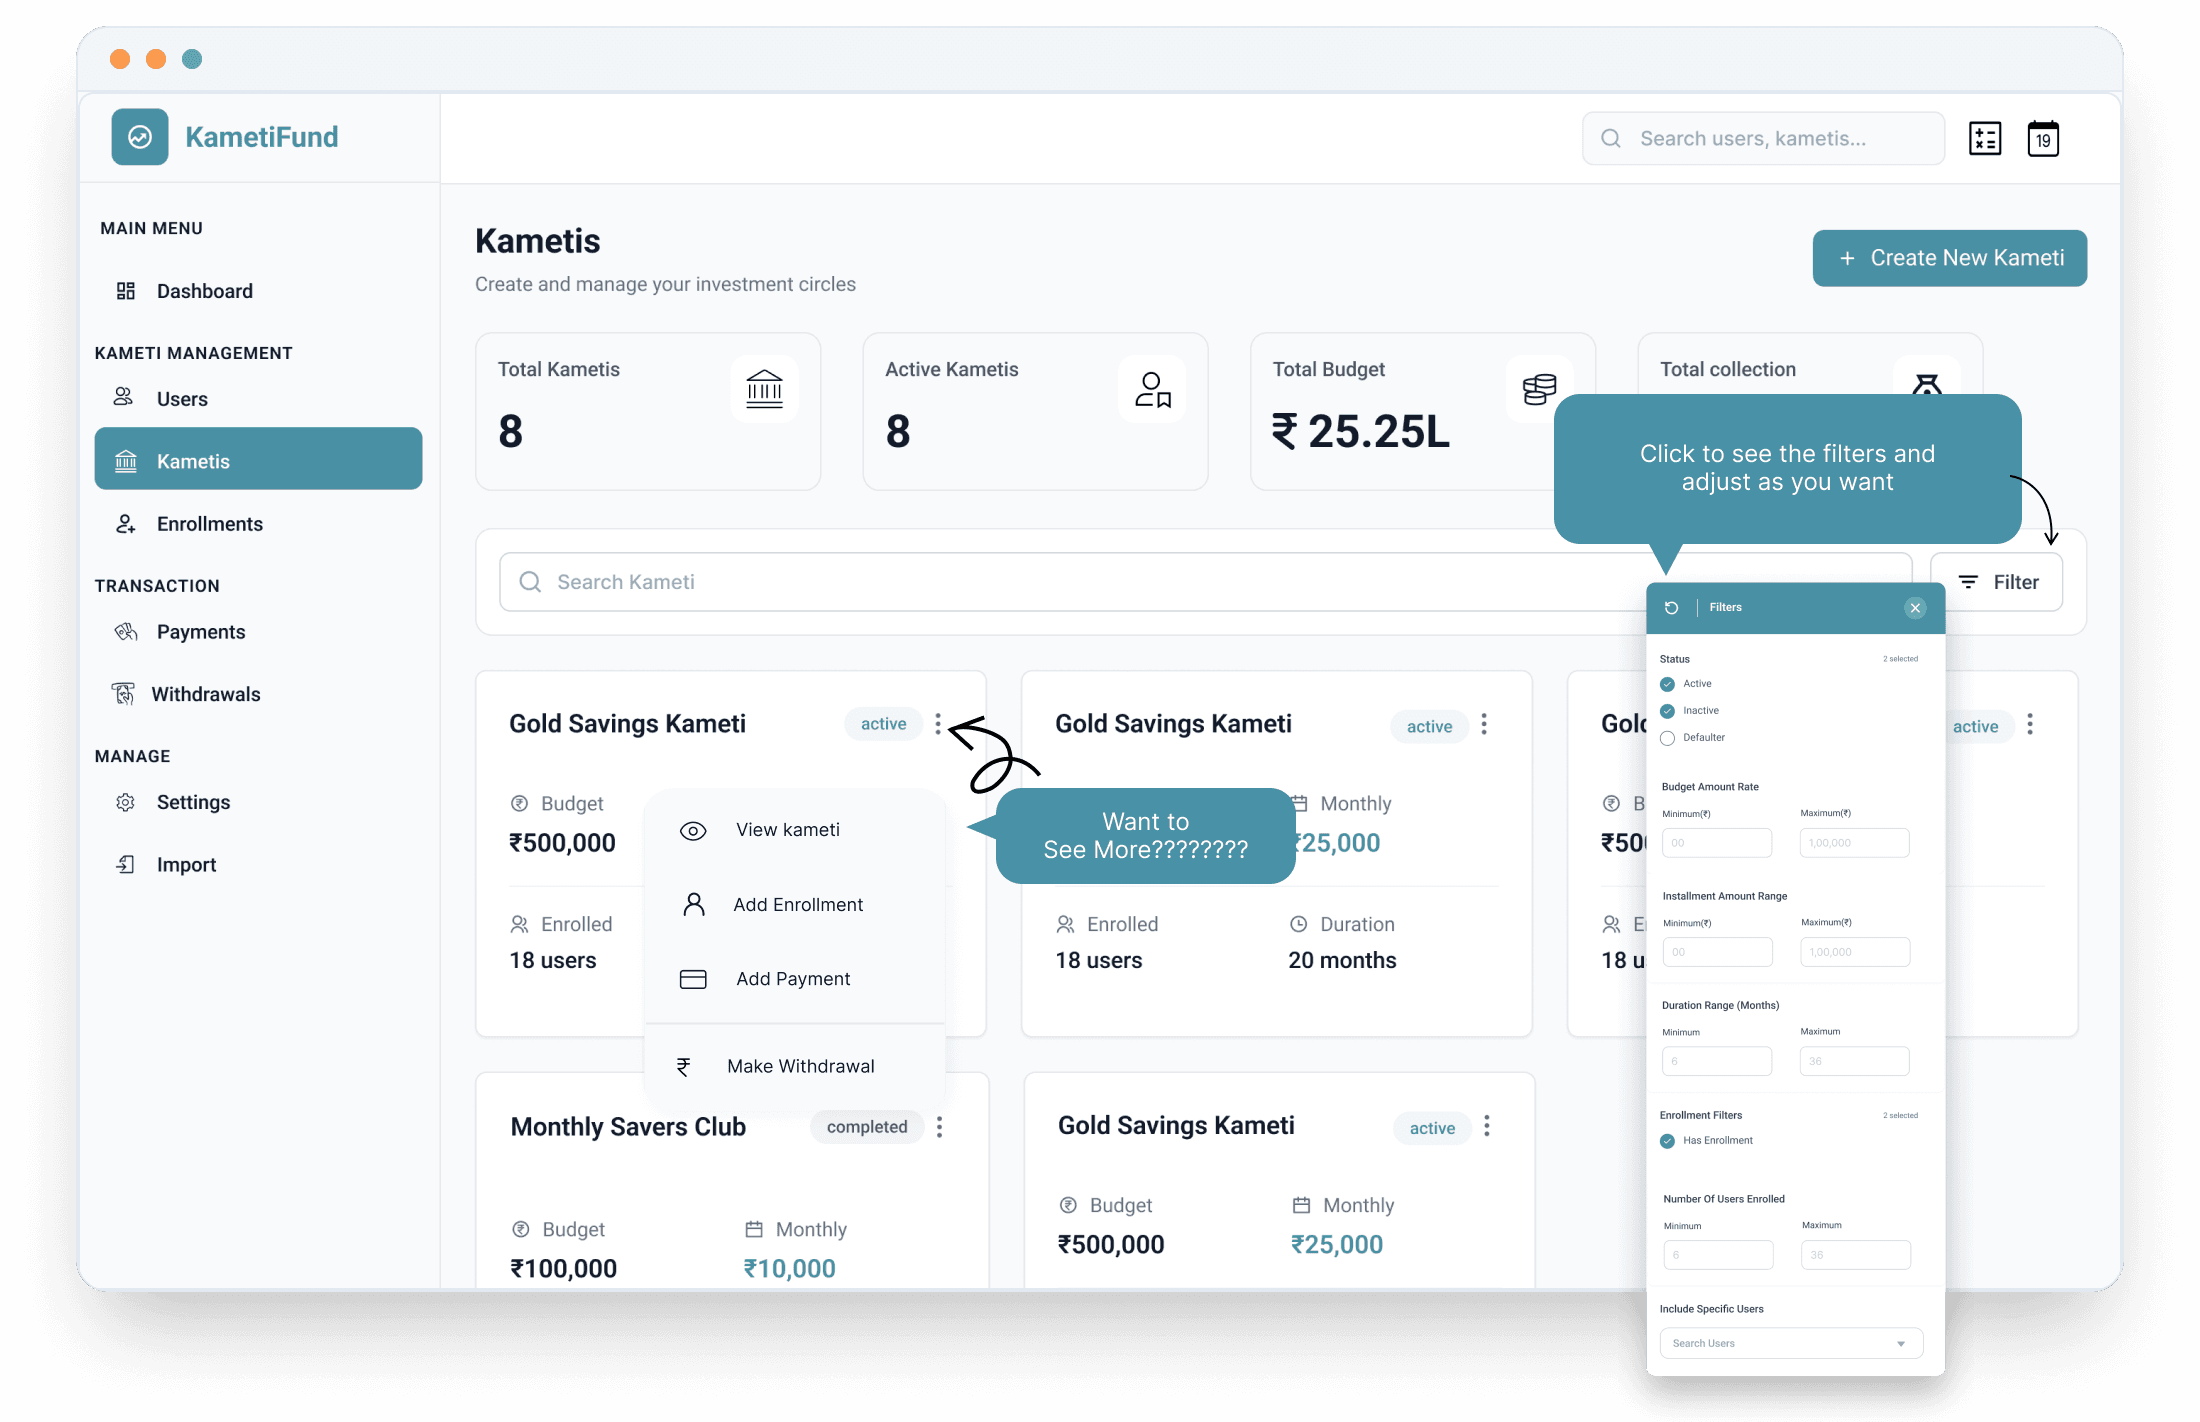Image resolution: width=2200 pixels, height=1422 pixels.
Task: Click Duration Range Minimum field
Action: click(1717, 1061)
